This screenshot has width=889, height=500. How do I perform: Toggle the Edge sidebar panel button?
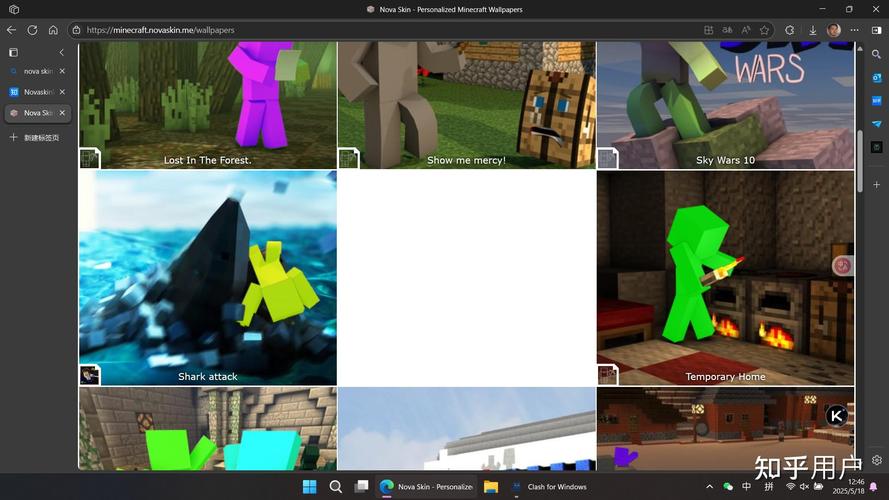point(877,30)
